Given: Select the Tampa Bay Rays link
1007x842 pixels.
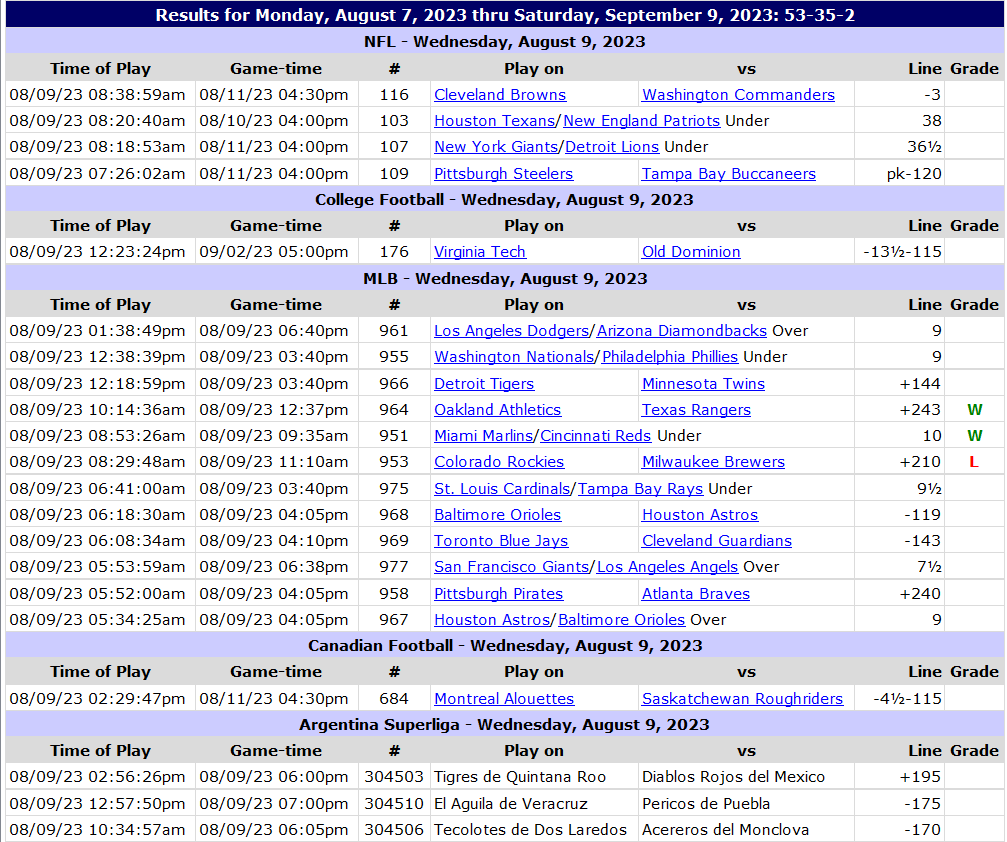Looking at the screenshot, I should pyautogui.click(x=640, y=489).
